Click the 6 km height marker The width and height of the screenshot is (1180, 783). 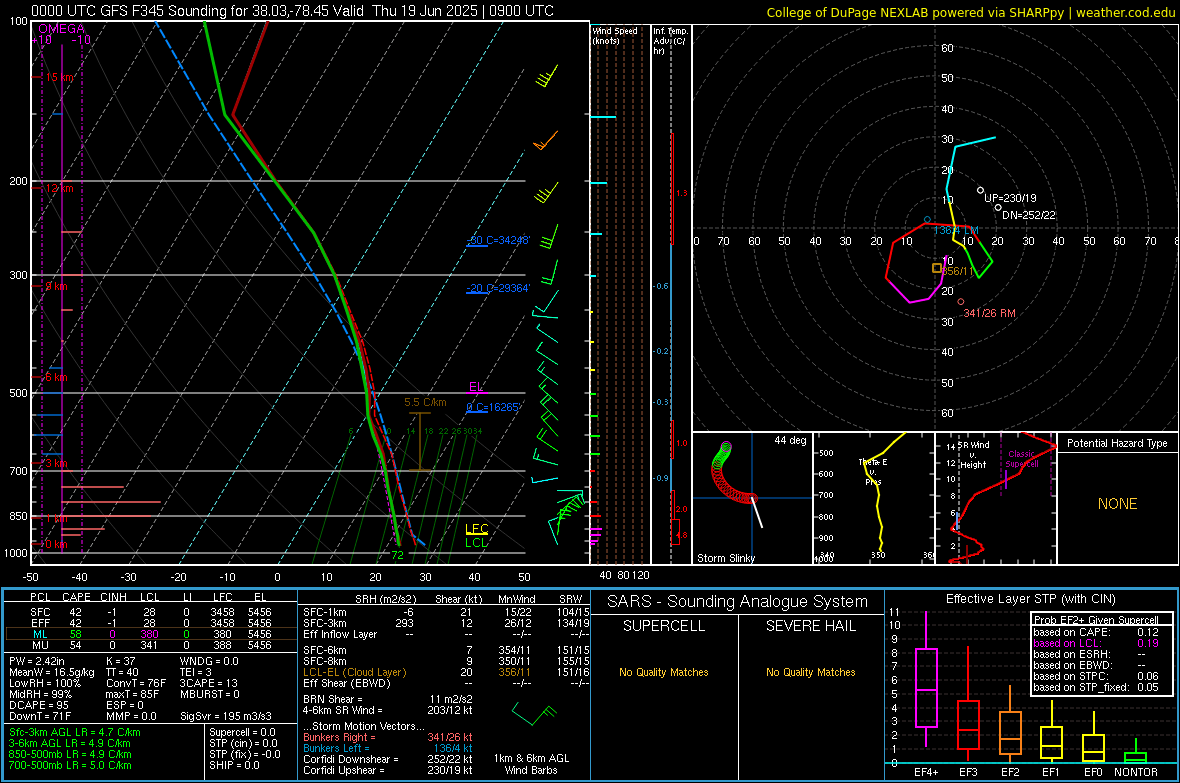[56, 377]
